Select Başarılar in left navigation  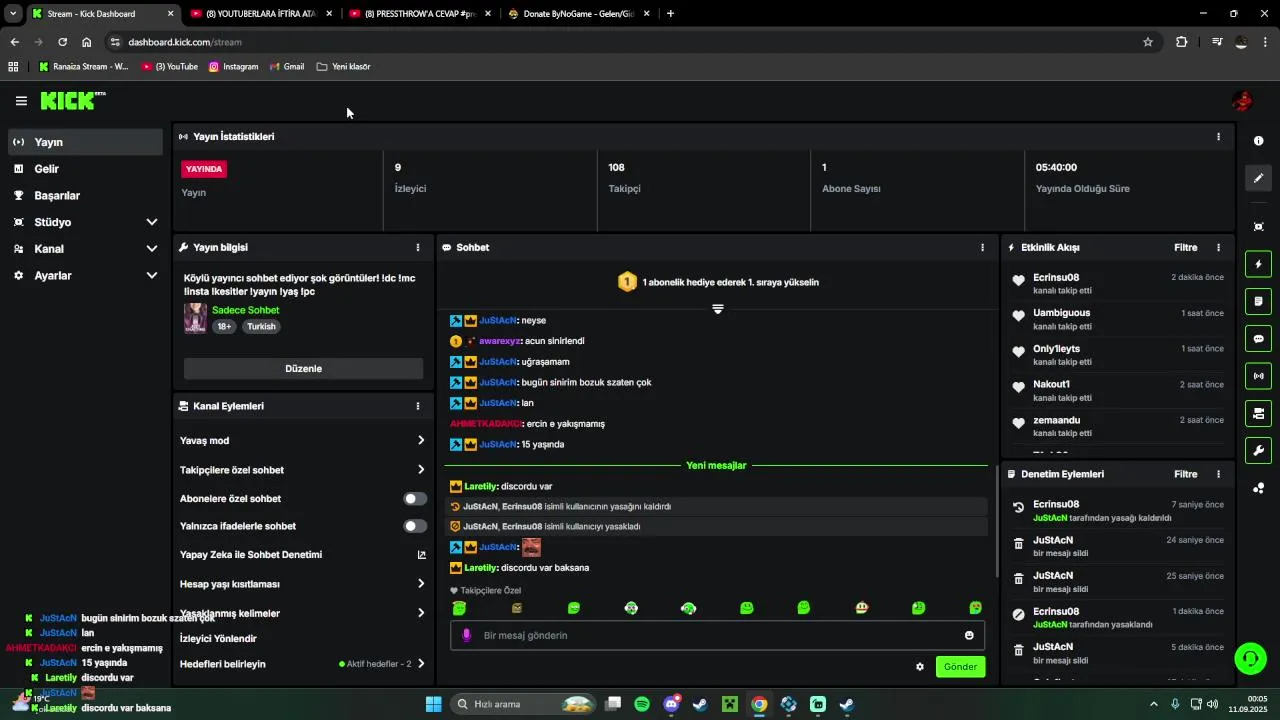85,196
